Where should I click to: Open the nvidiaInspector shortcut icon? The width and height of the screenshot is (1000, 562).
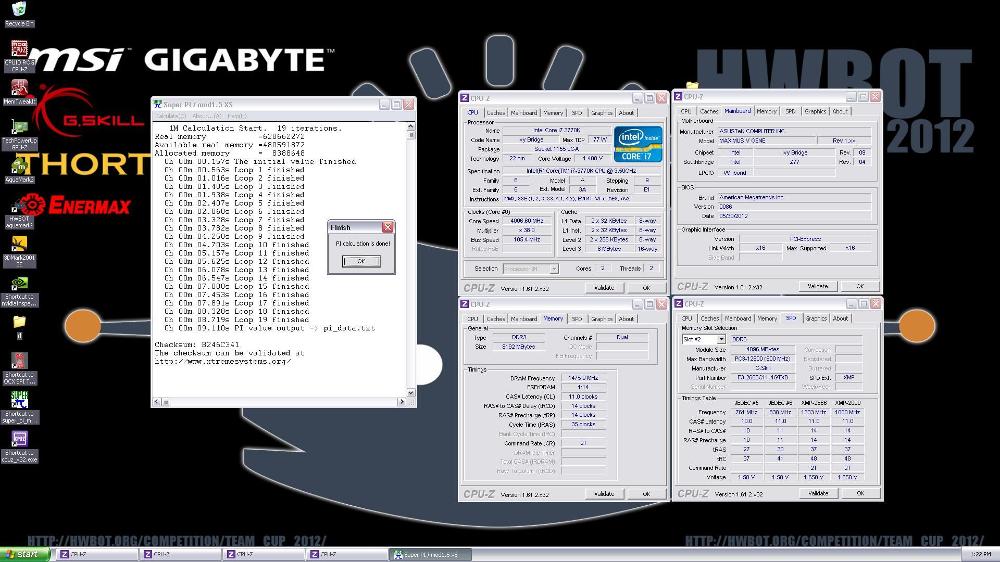[19, 284]
